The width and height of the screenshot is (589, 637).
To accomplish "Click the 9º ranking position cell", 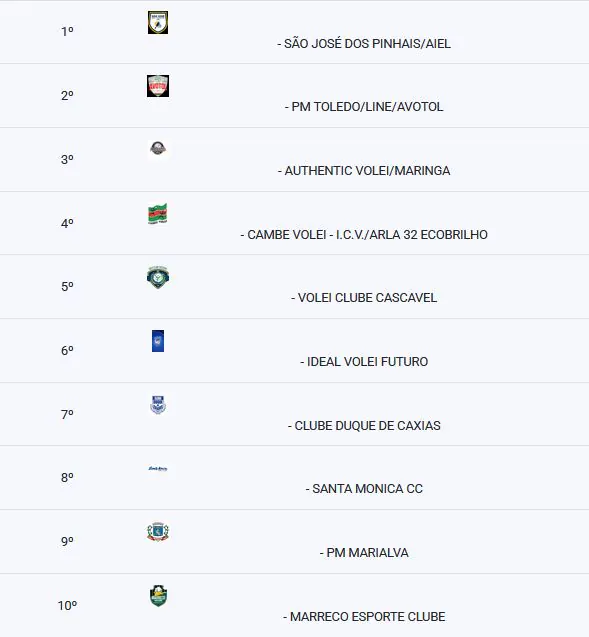I will click(x=67, y=542).
